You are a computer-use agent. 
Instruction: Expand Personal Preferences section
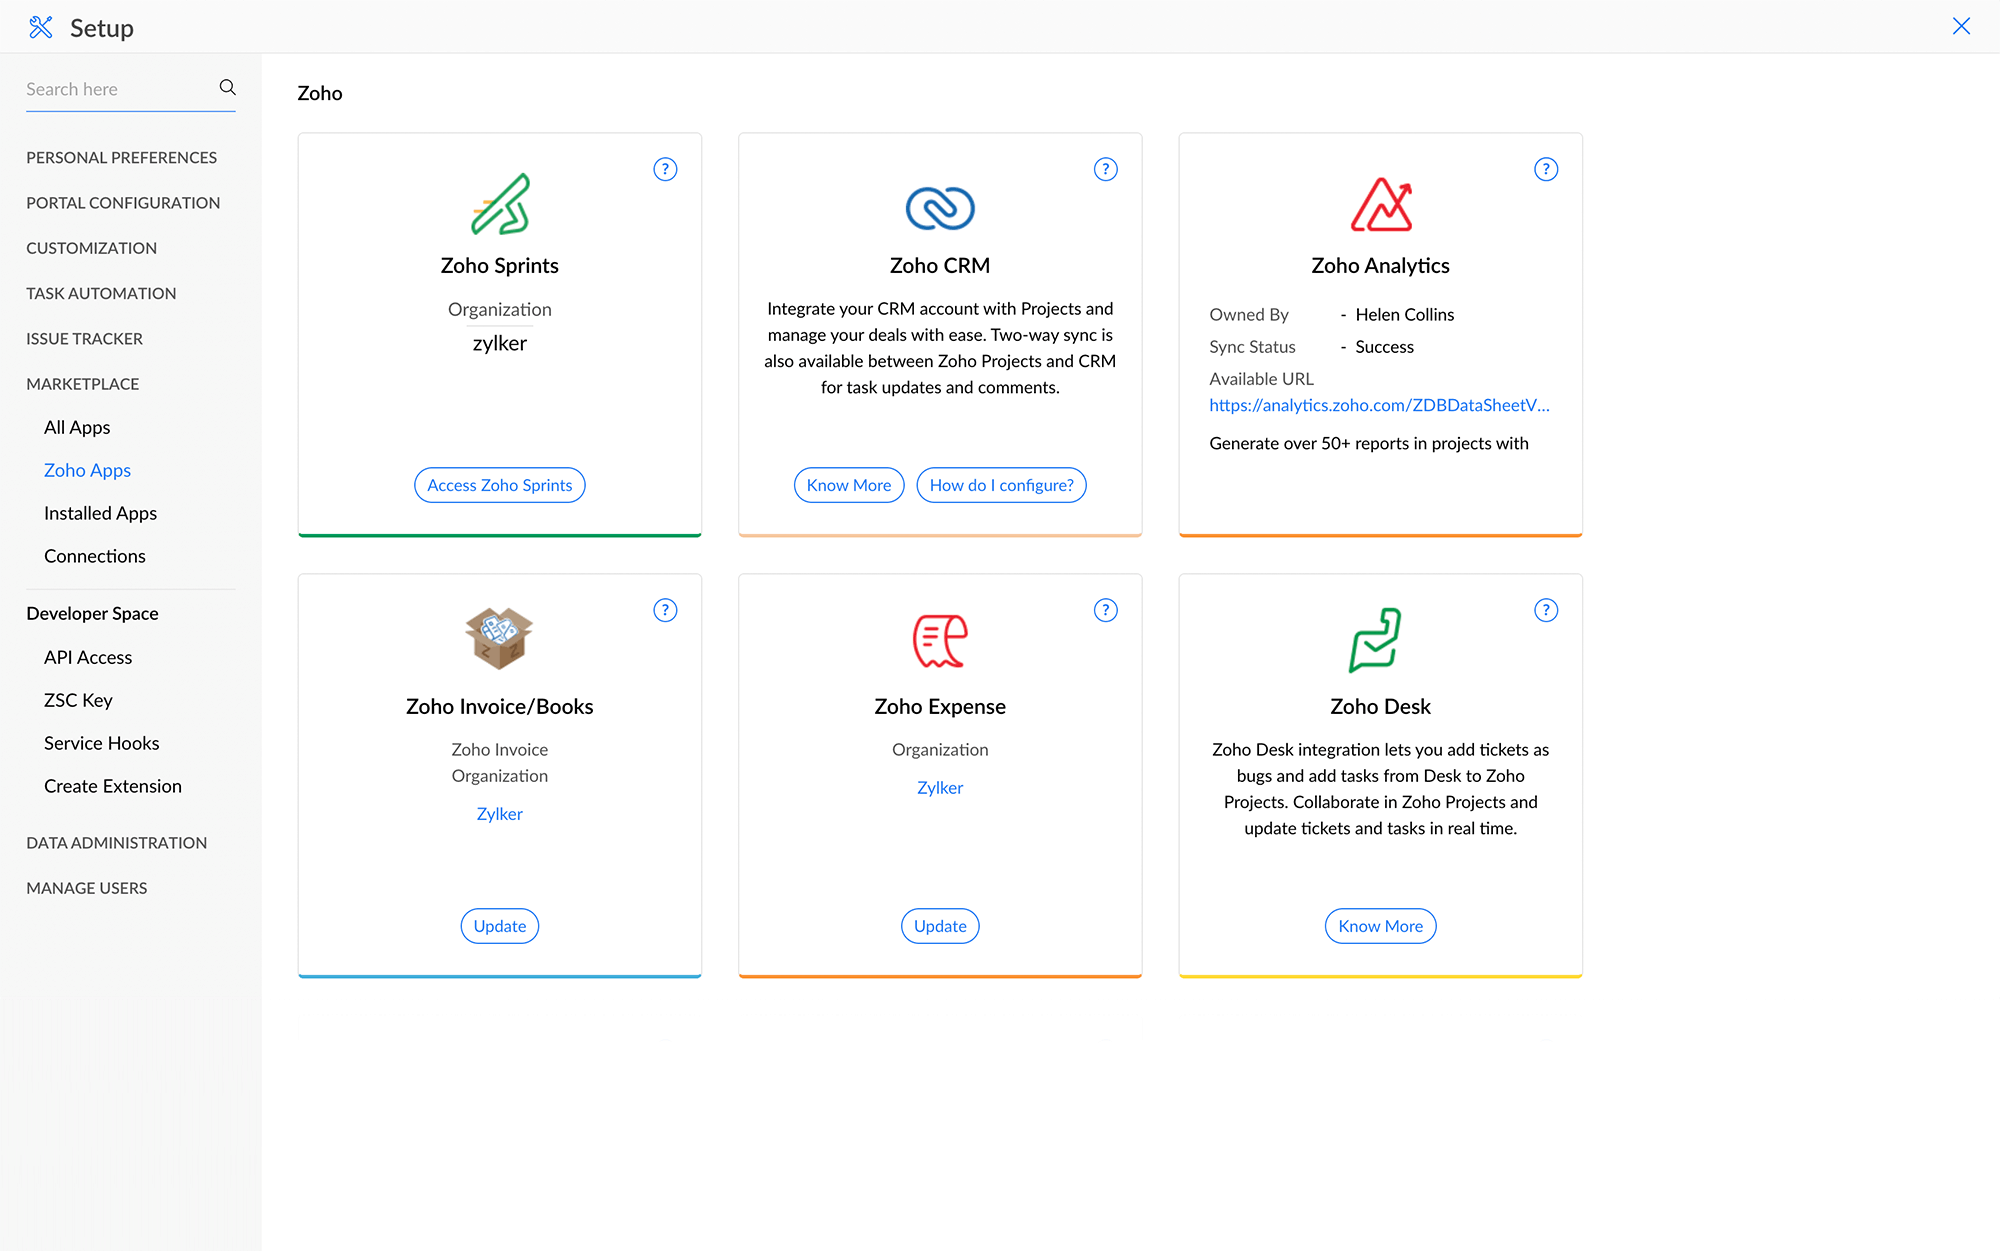point(121,158)
